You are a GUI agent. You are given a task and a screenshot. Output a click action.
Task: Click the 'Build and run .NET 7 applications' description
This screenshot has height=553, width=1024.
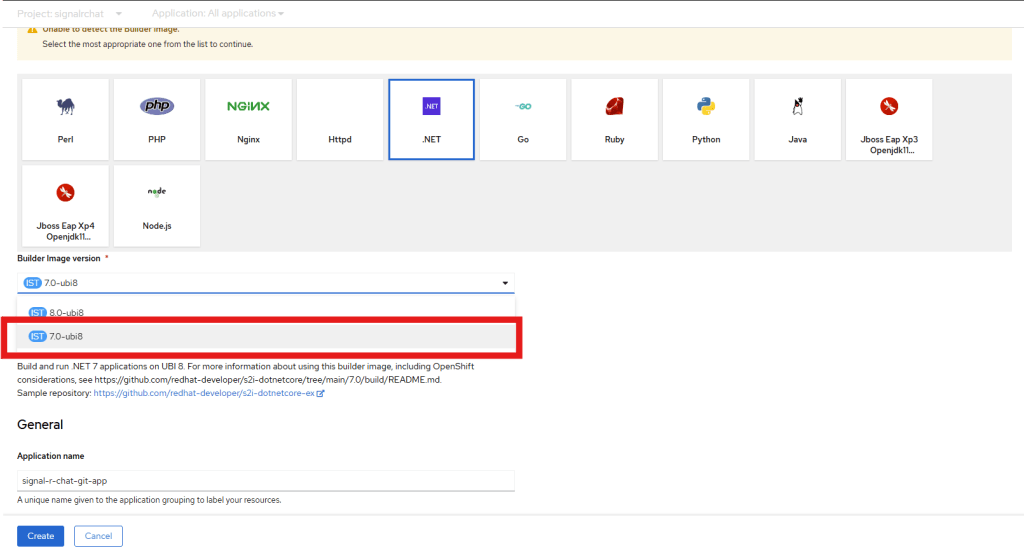point(246,373)
